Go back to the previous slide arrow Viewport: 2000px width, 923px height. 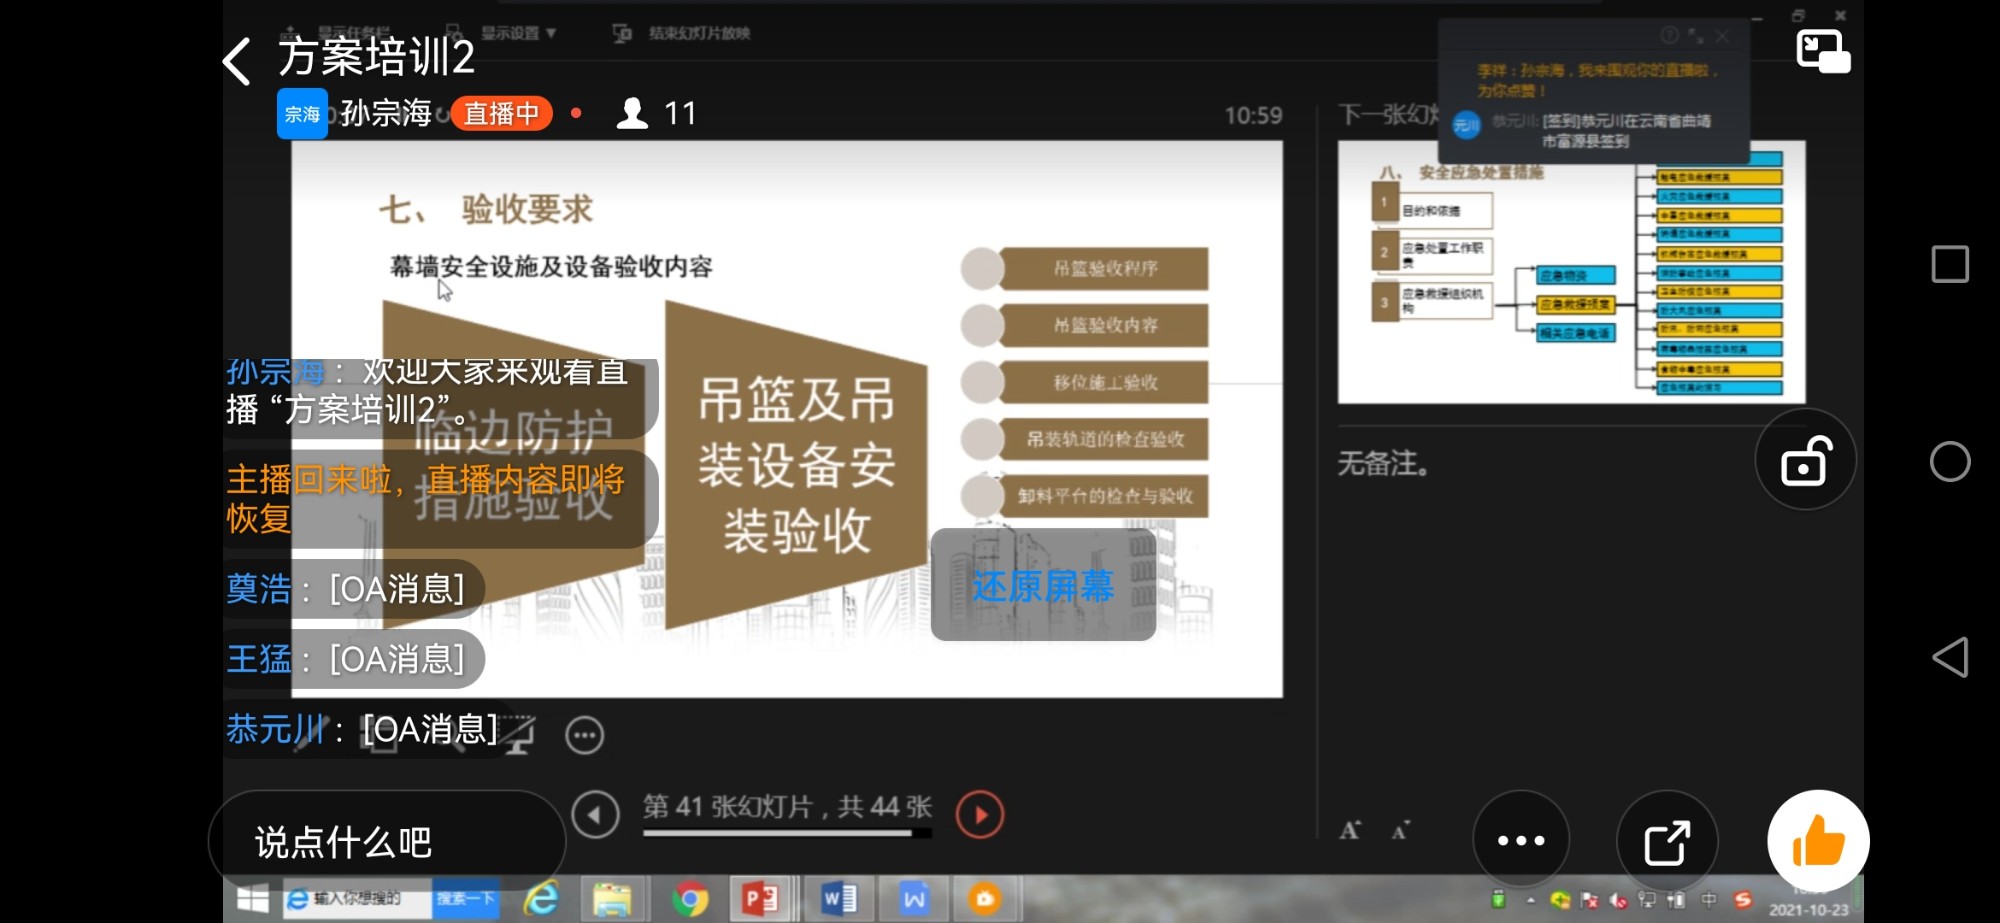(x=595, y=815)
